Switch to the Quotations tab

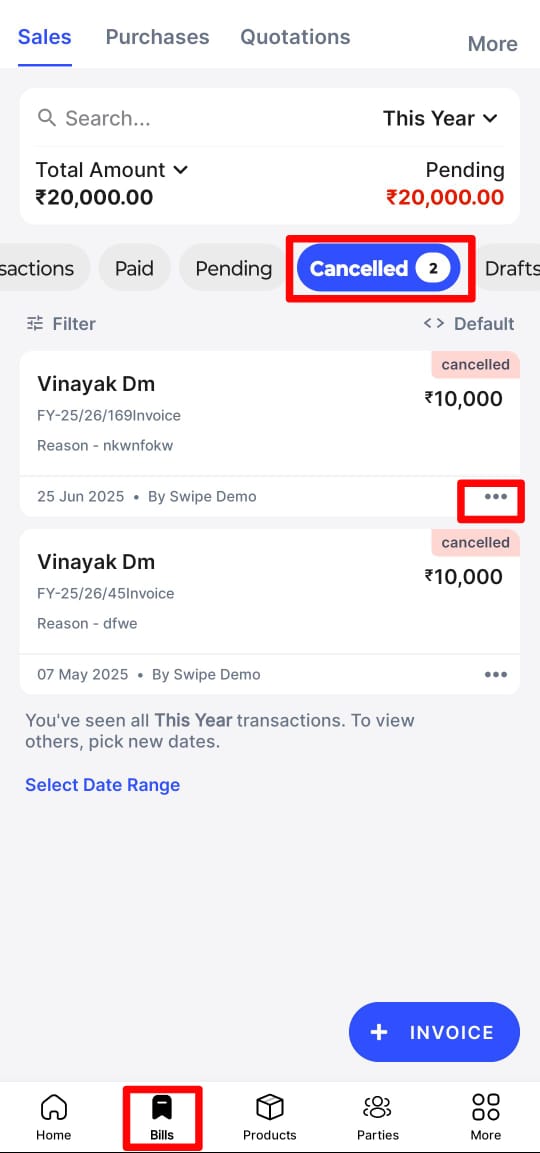[x=295, y=37]
